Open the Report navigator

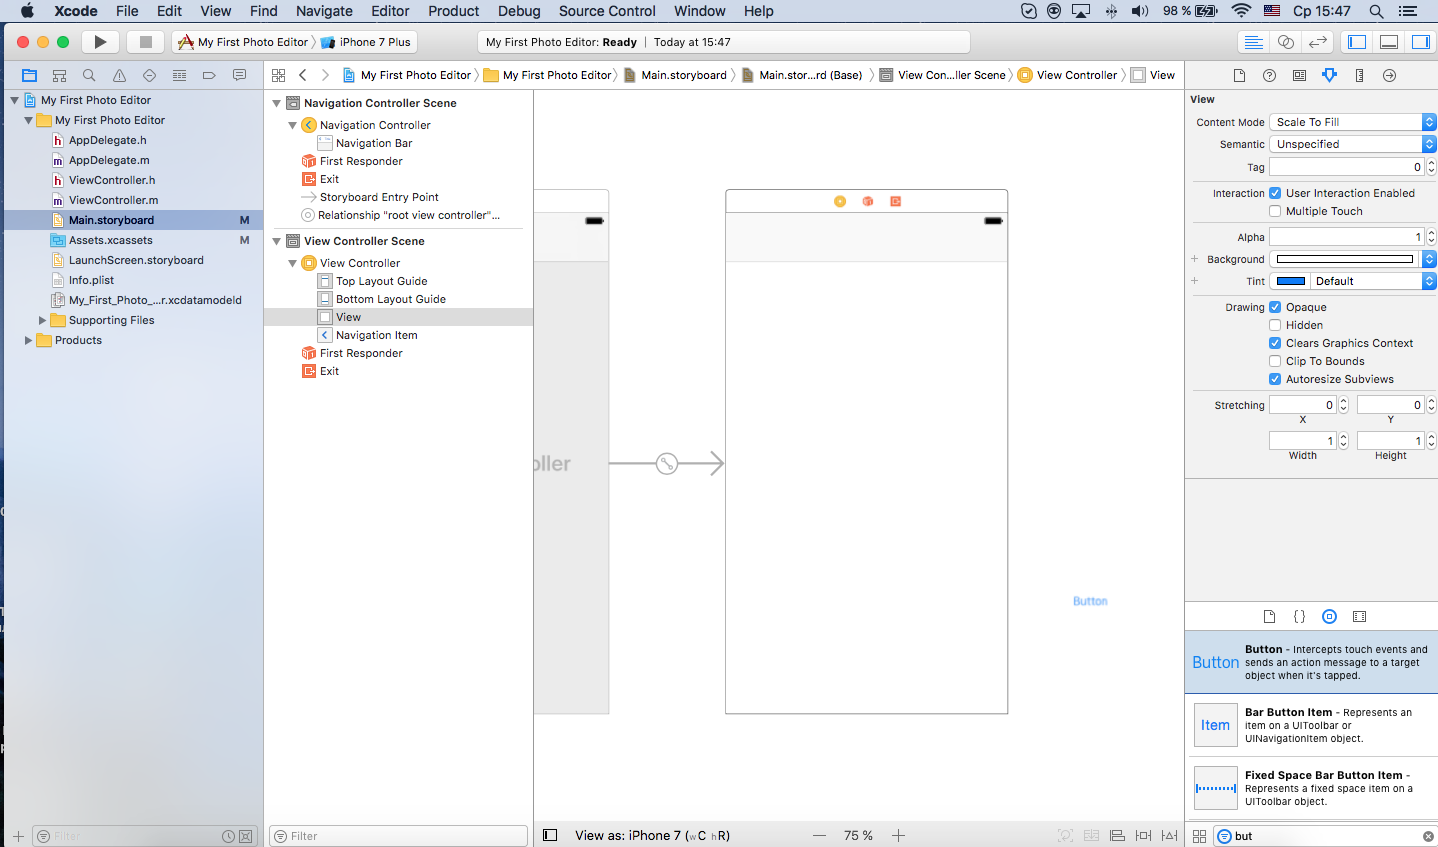[239, 75]
